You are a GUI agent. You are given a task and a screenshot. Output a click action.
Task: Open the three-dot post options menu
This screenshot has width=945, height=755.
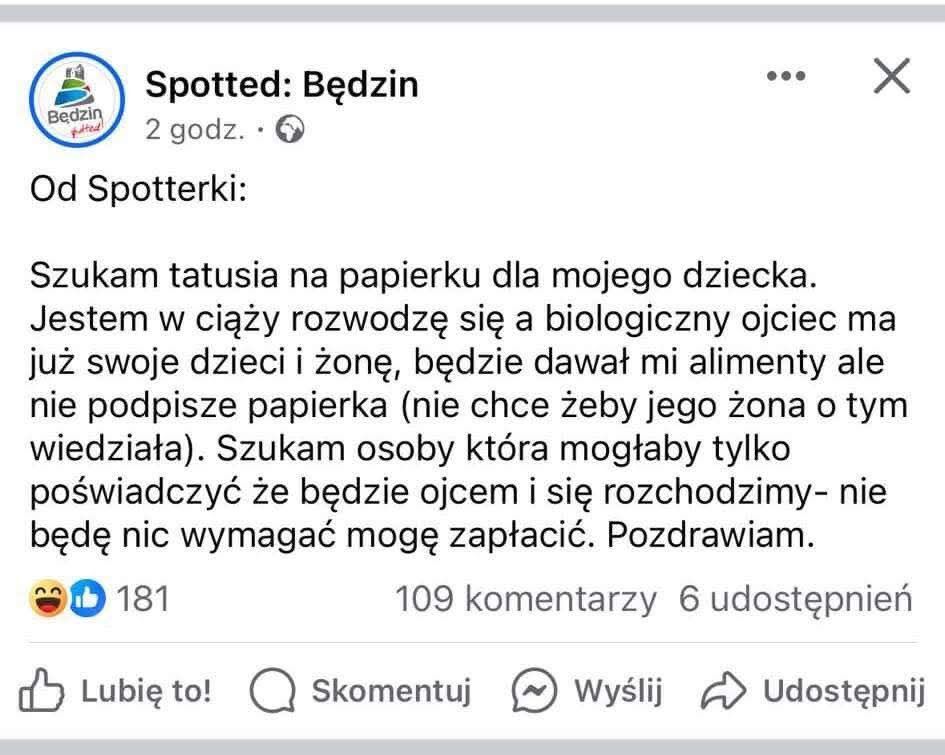tap(785, 77)
